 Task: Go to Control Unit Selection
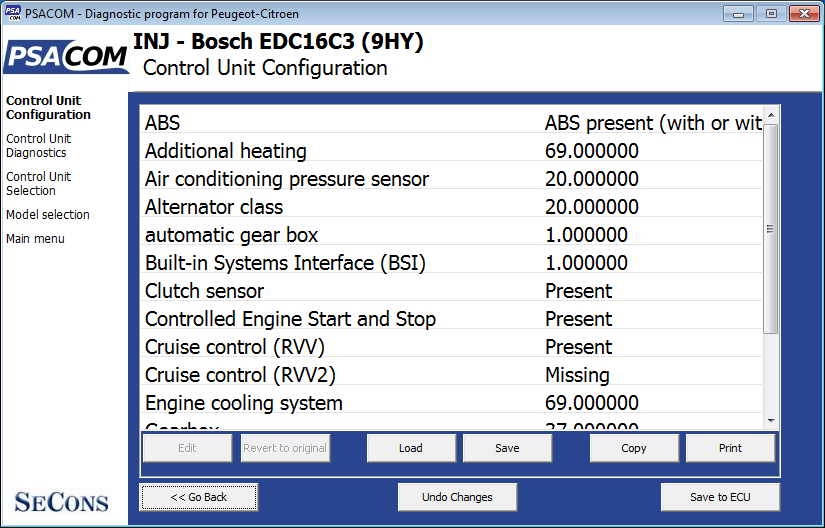tap(38, 184)
